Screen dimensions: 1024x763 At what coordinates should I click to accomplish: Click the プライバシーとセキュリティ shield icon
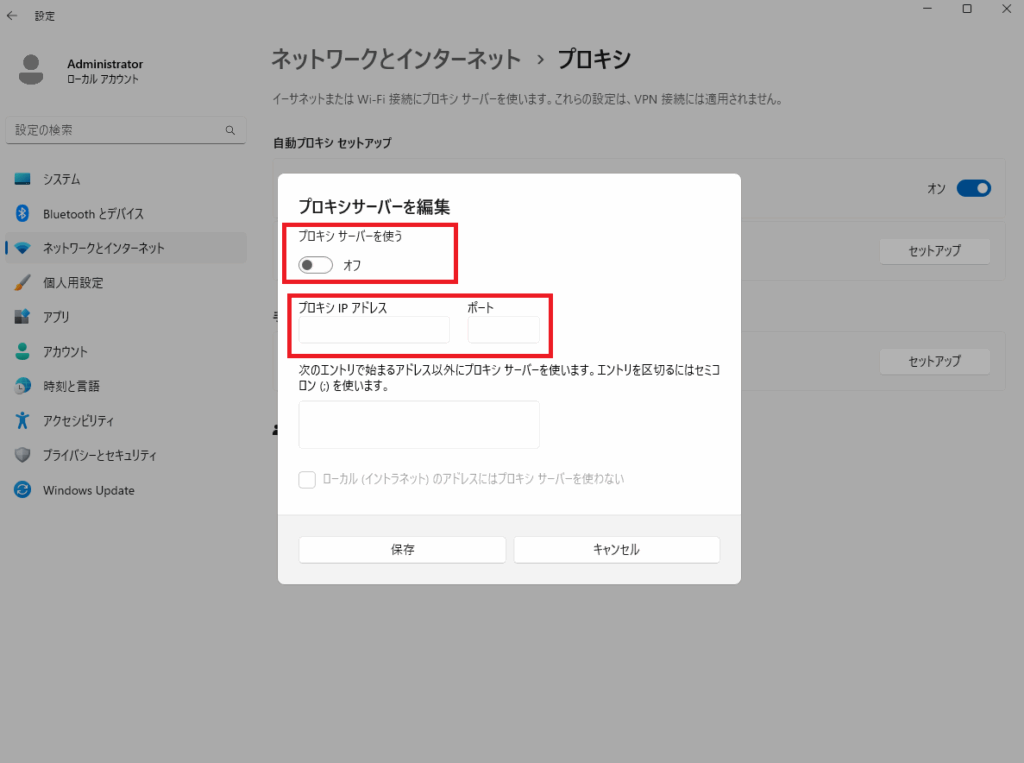click(22, 455)
